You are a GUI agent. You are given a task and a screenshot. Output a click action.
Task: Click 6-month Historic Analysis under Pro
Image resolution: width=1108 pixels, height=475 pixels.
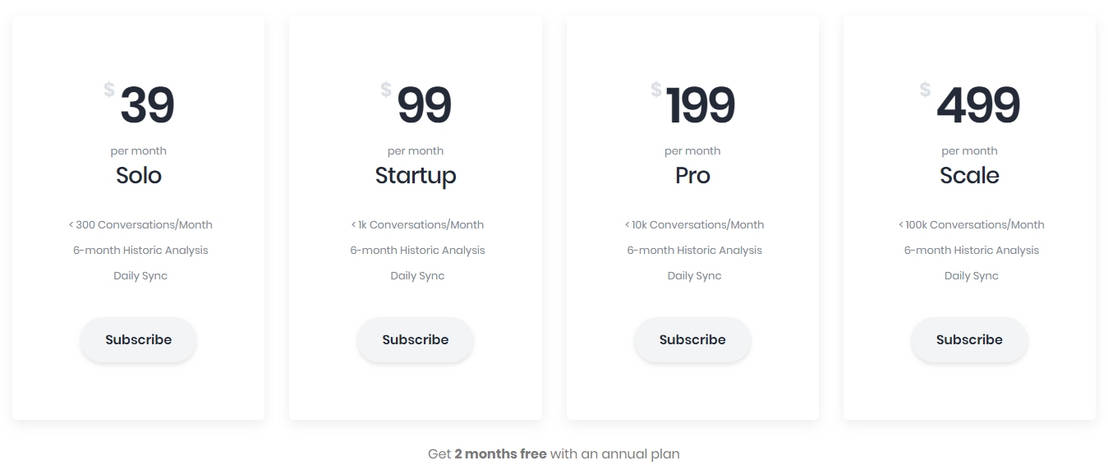(x=694, y=250)
